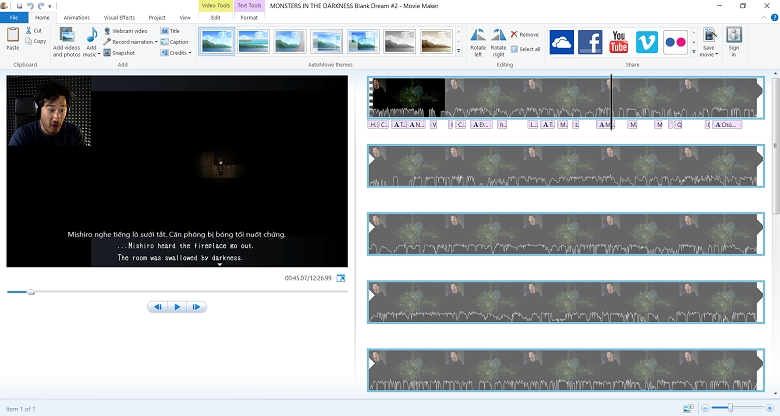Viewport: 780px width, 416px height.
Task: Click the second row of timeline clips
Action: click(x=566, y=166)
